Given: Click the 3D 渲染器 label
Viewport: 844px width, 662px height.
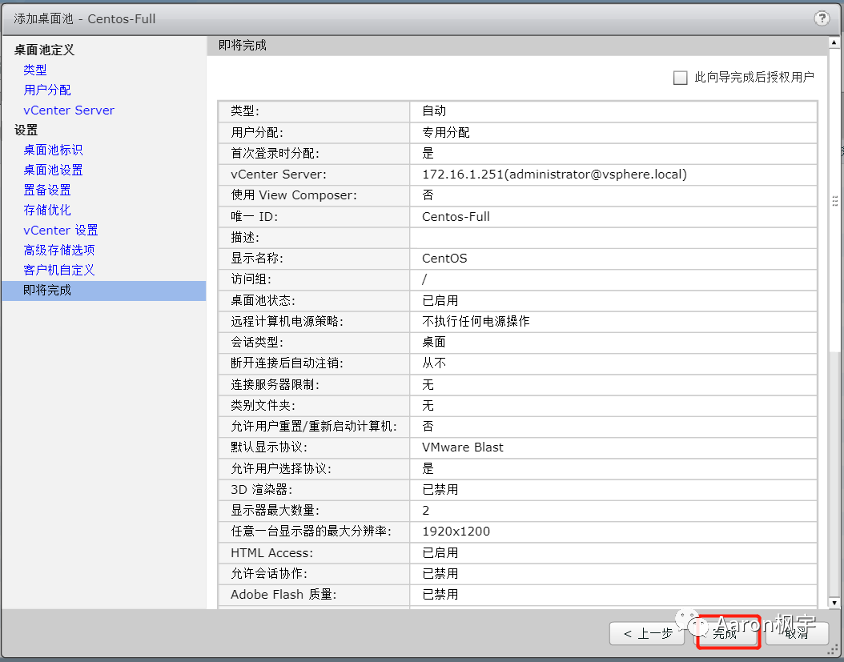Looking at the screenshot, I should click(x=262, y=490).
